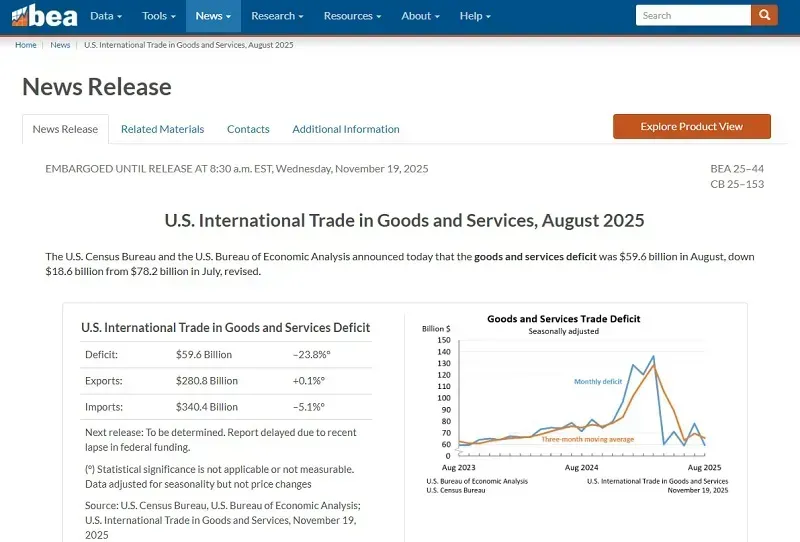Click the News breadcrumb link

tap(60, 45)
